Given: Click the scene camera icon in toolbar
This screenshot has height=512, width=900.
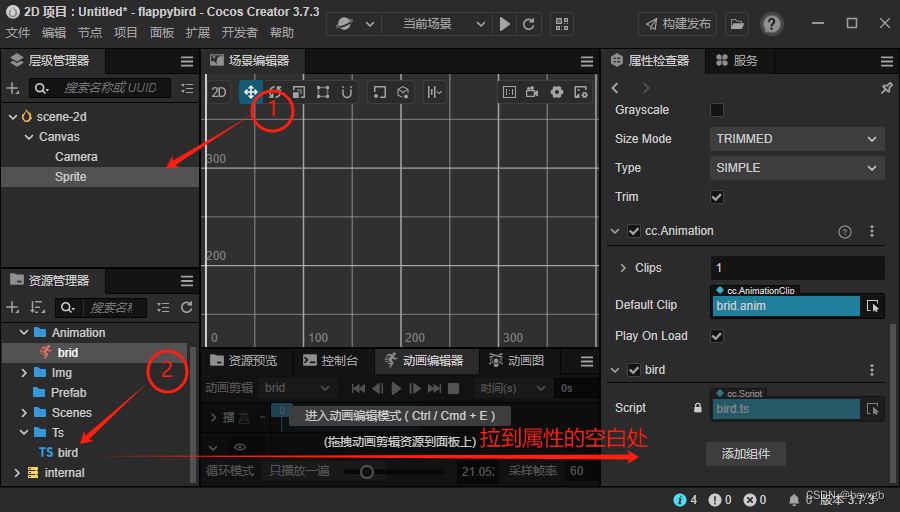Looking at the screenshot, I should point(532,92).
